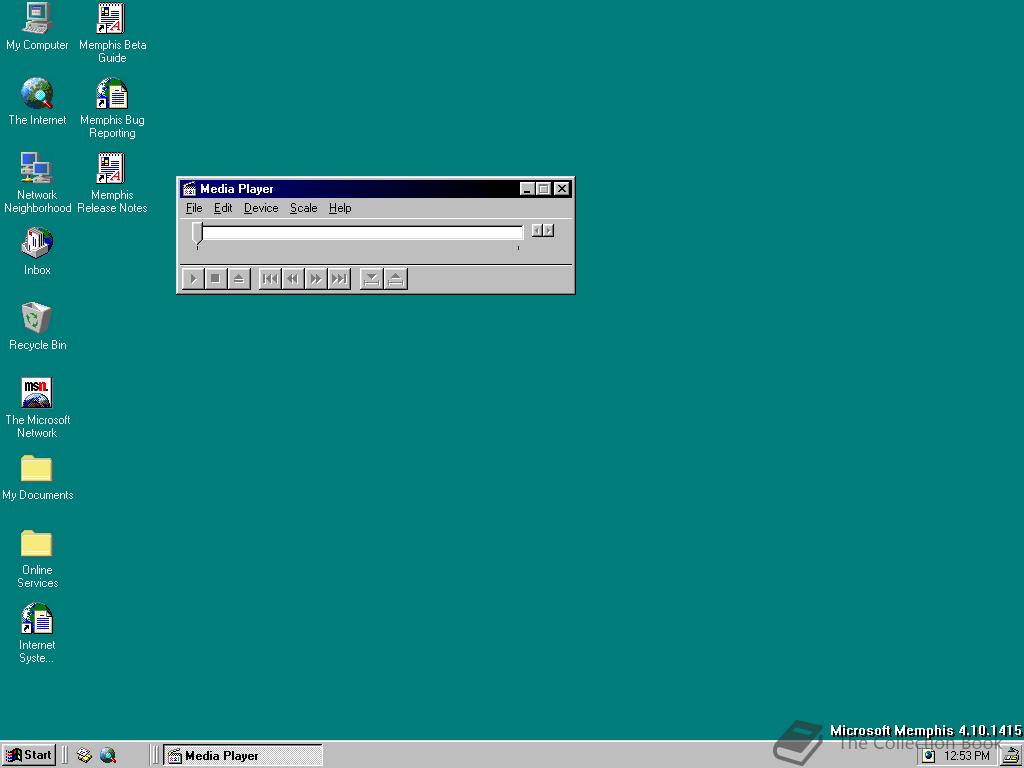1024x768 pixels.
Task: Select the Memphis Bug Reporting shortcut
Action: point(112,108)
